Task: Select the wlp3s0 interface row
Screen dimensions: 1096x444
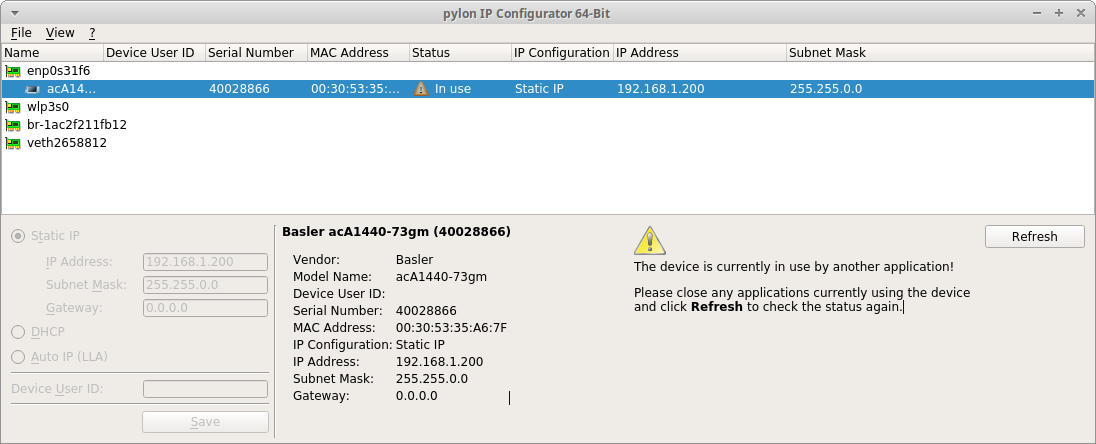Action: [x=548, y=107]
